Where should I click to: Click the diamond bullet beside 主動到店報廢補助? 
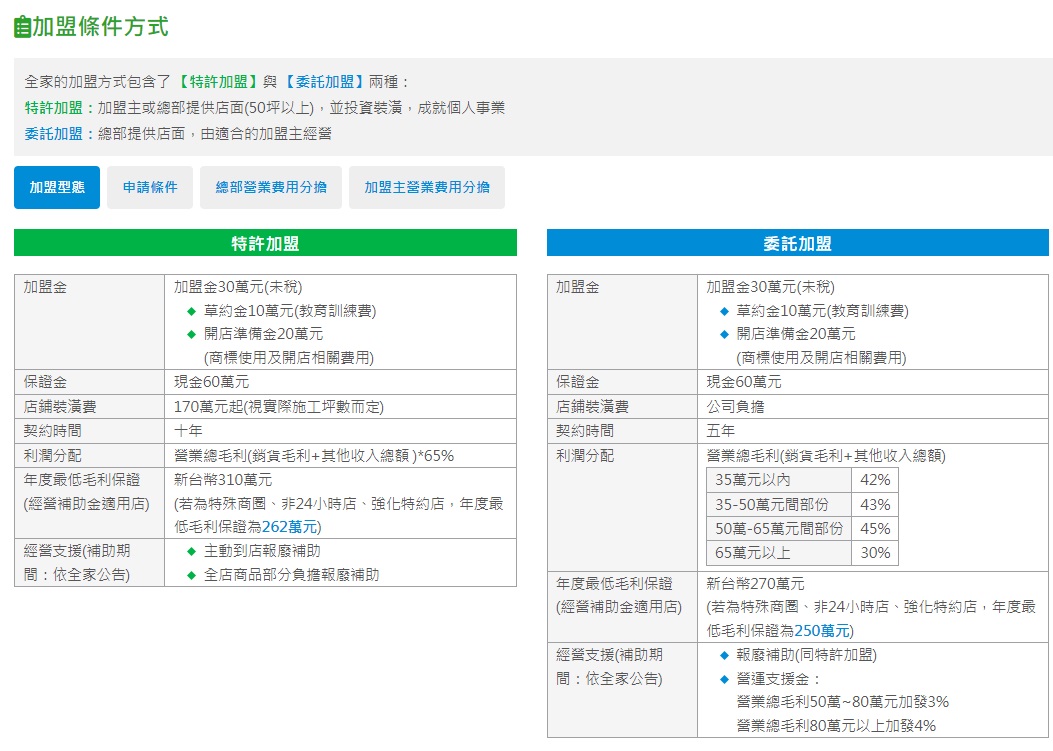point(191,548)
